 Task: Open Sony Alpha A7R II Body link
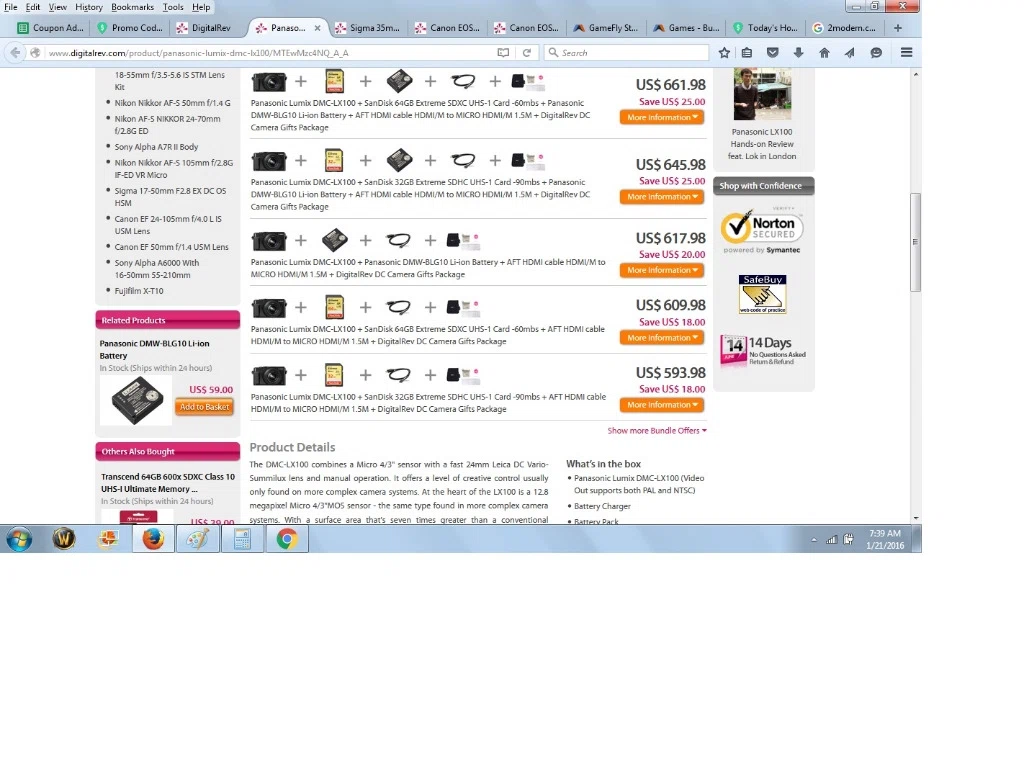[156, 147]
